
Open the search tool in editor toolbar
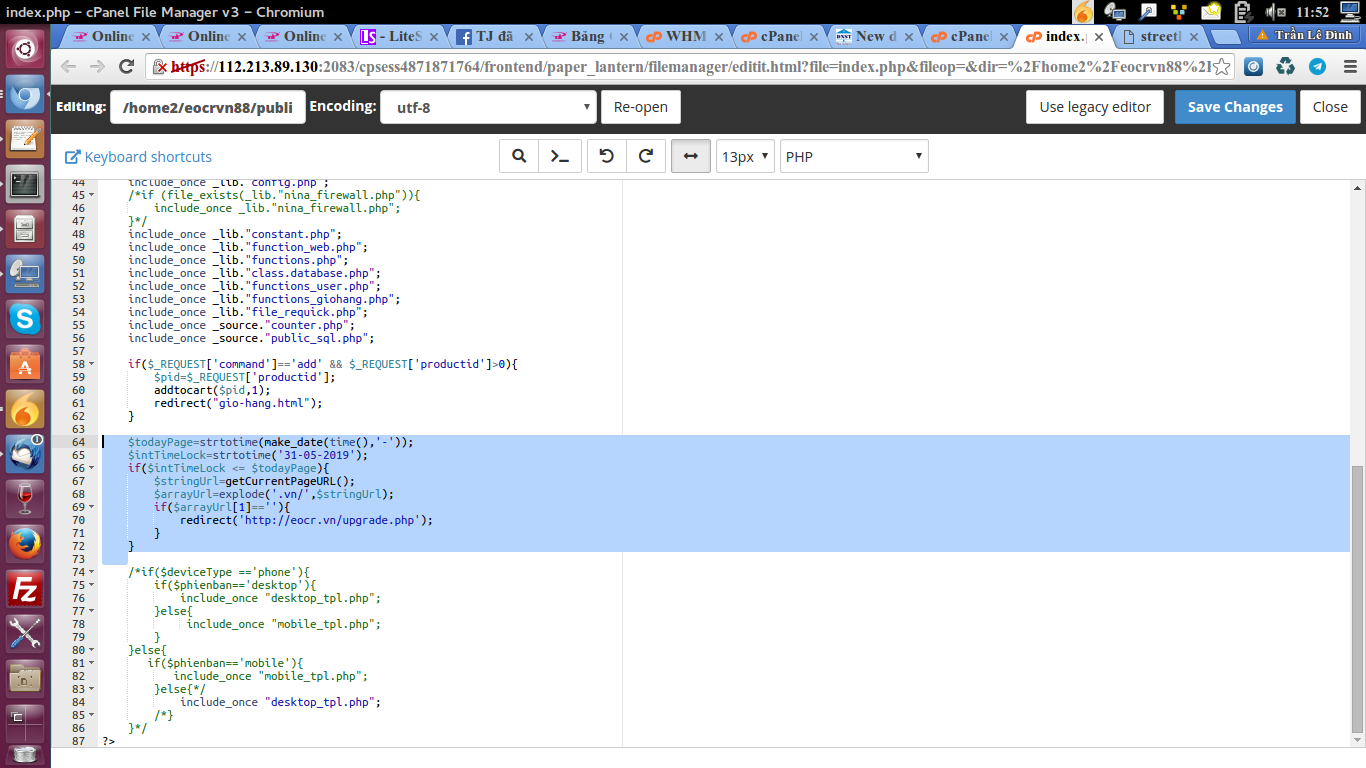click(519, 156)
